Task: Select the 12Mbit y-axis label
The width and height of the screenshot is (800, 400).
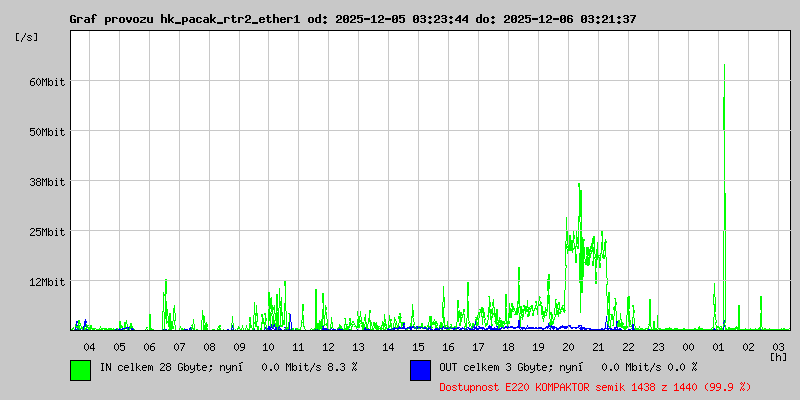Action: click(46, 281)
